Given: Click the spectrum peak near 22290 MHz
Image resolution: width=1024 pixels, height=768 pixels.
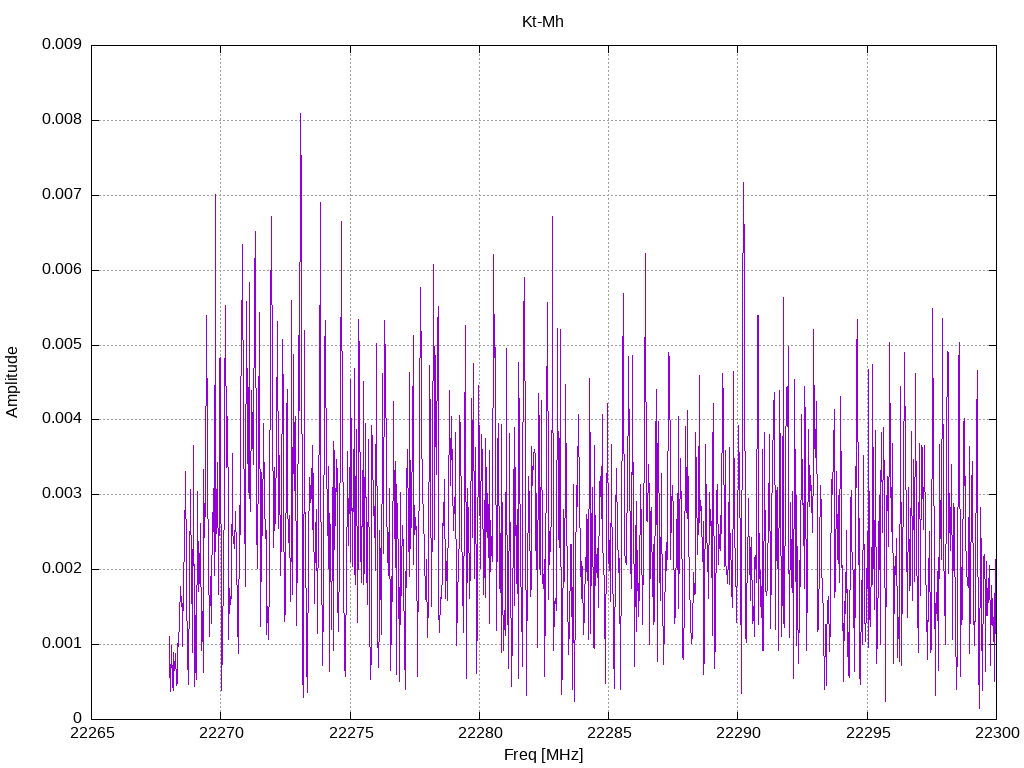Looking at the screenshot, I should coord(743,184).
